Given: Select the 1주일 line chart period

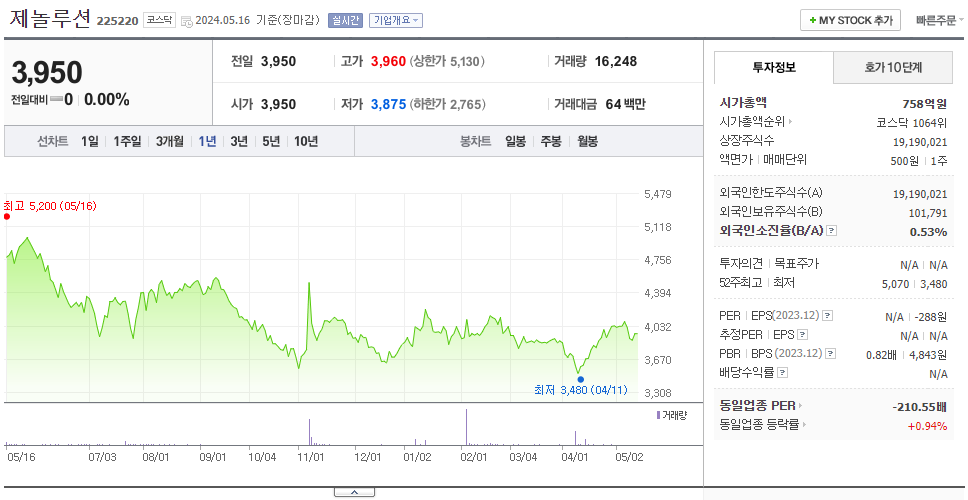Looking at the screenshot, I should (127, 141).
